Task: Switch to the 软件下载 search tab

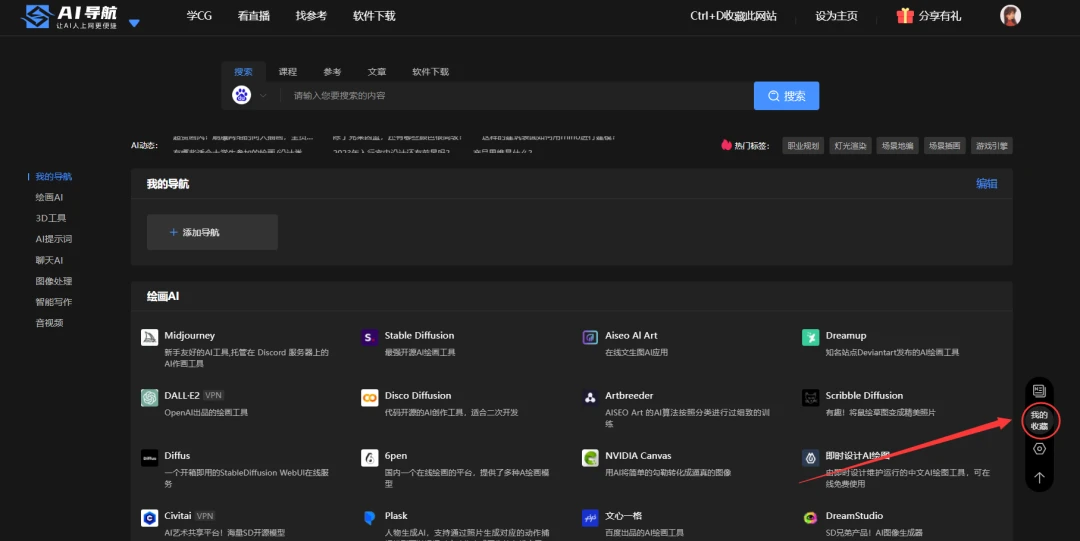Action: 430,72
